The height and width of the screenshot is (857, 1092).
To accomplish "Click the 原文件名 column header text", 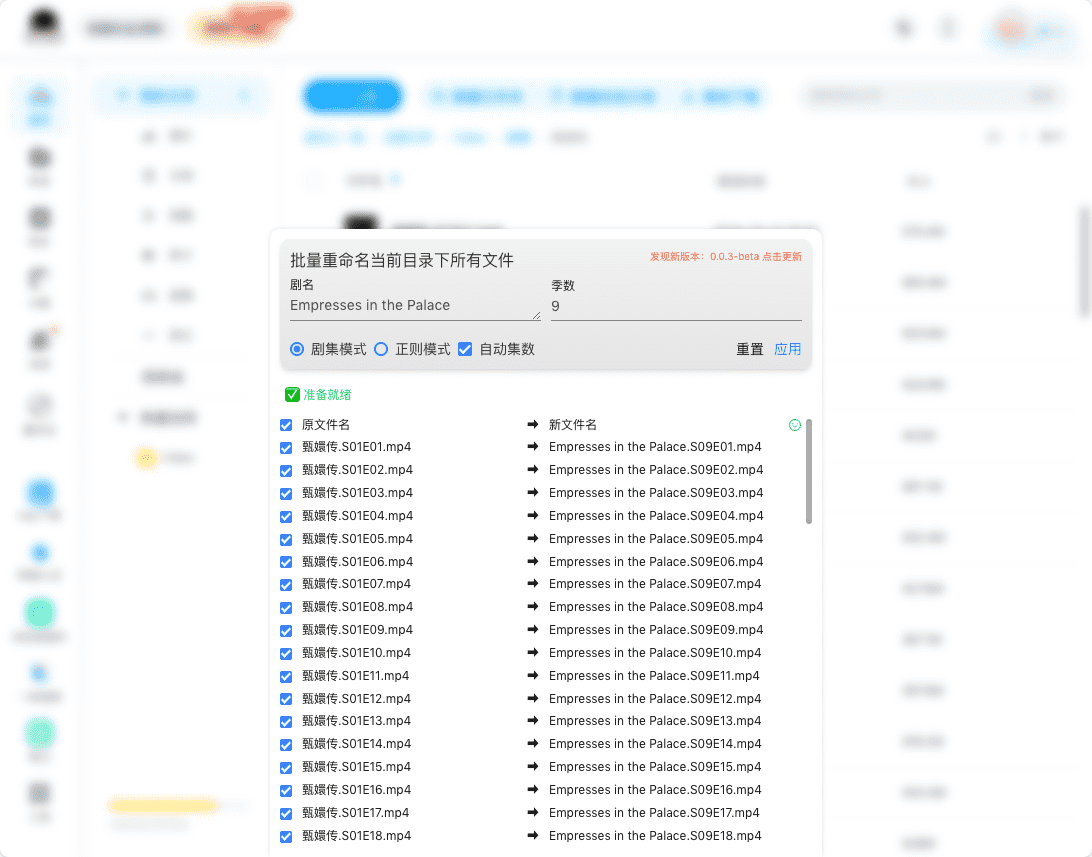I will pyautogui.click(x=325, y=425).
